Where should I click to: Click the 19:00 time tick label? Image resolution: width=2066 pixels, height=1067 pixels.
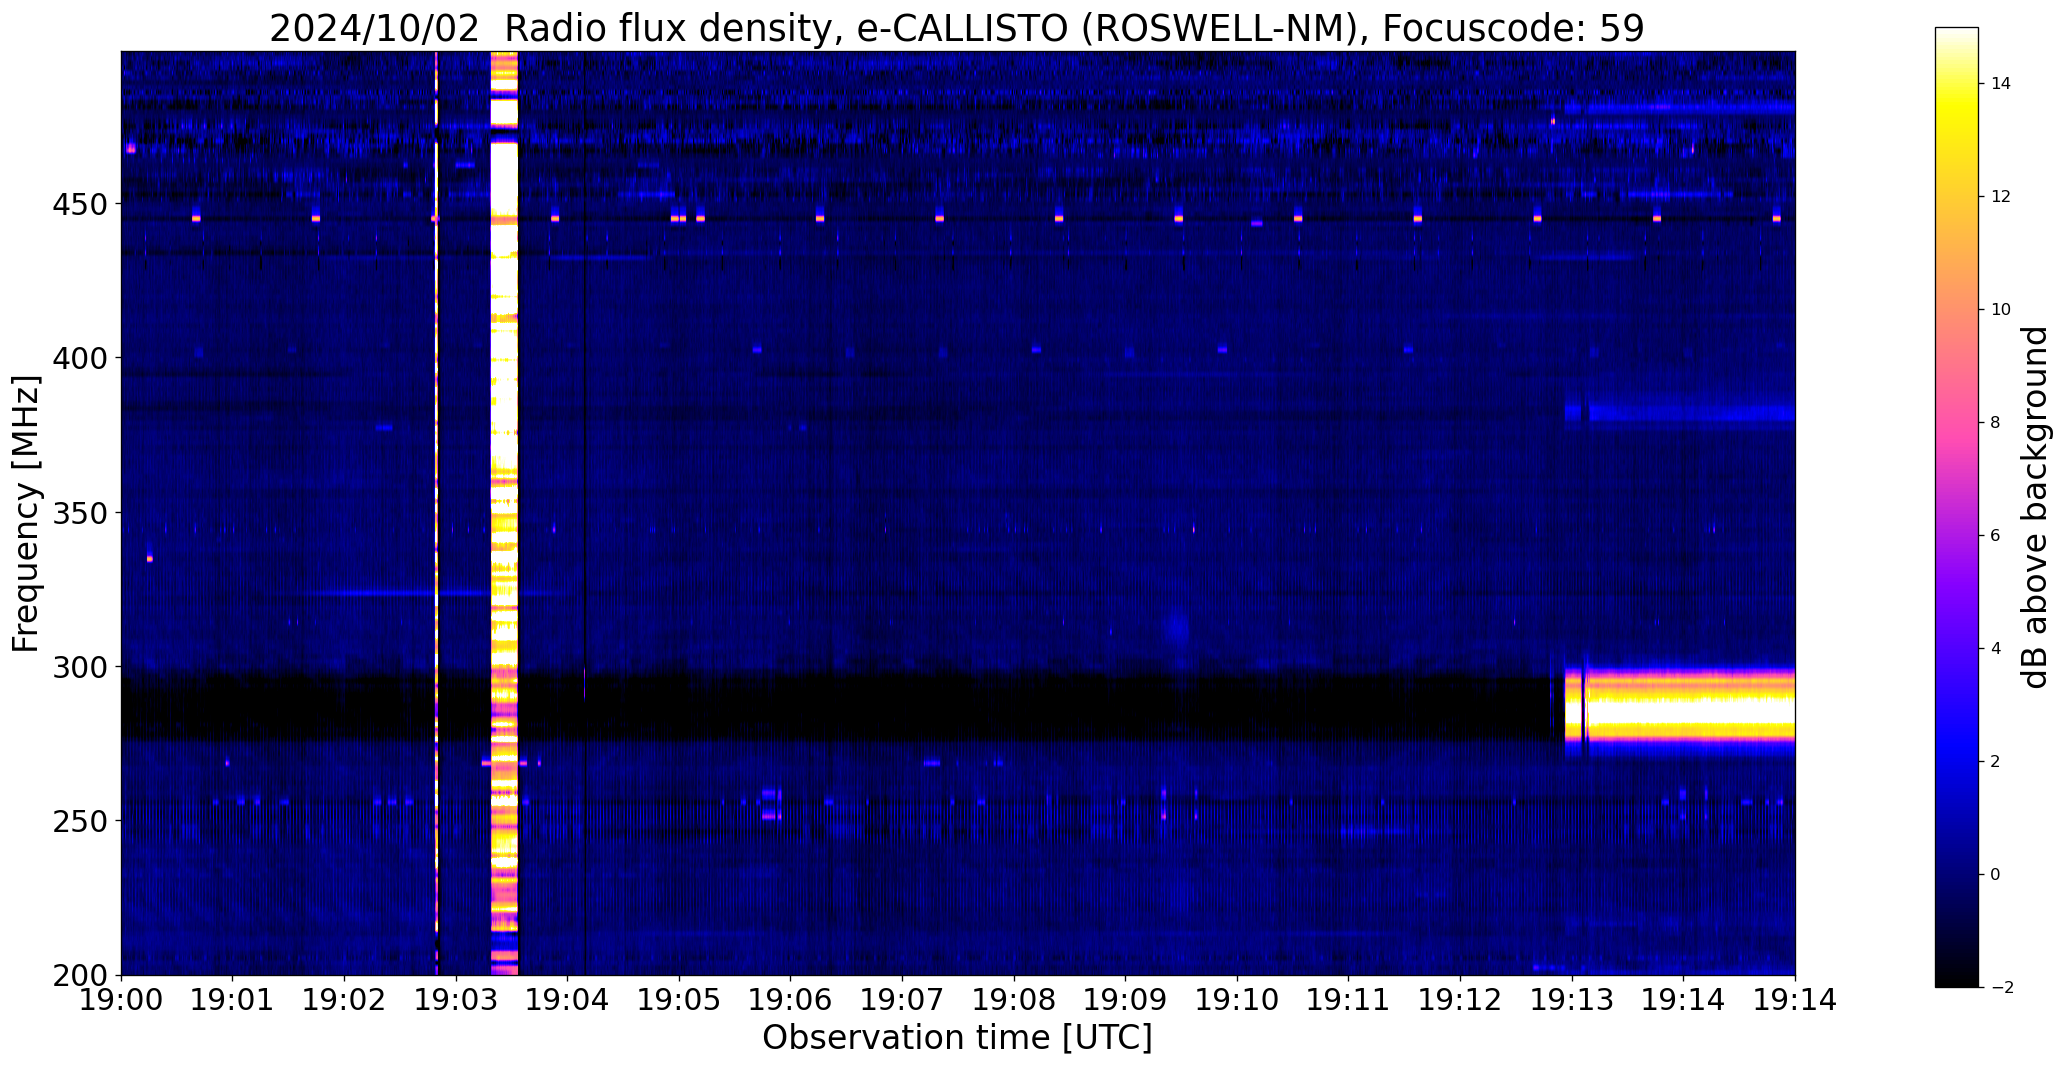click(x=121, y=1000)
